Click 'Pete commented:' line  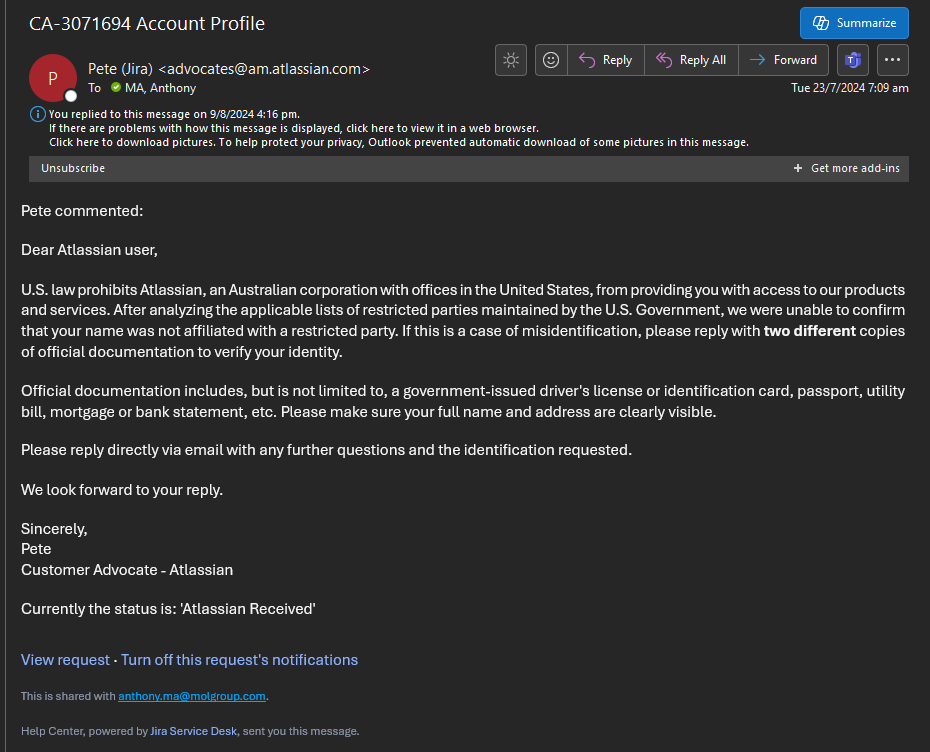[x=82, y=211]
